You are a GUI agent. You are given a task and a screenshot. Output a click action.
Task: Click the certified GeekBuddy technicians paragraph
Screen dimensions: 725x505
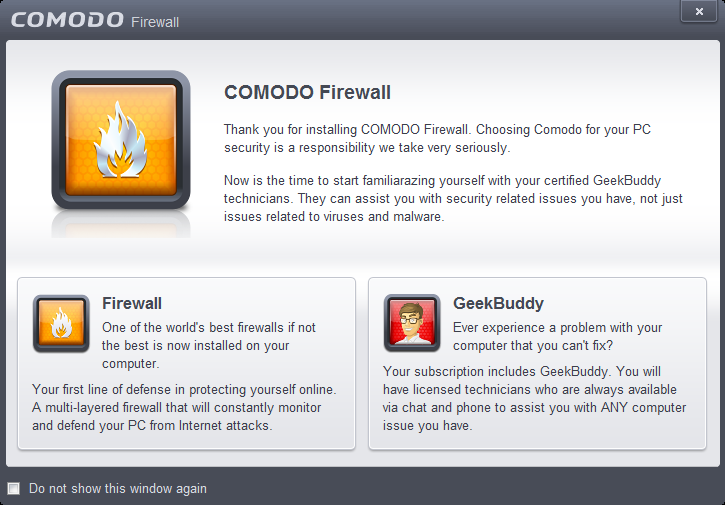(x=454, y=198)
